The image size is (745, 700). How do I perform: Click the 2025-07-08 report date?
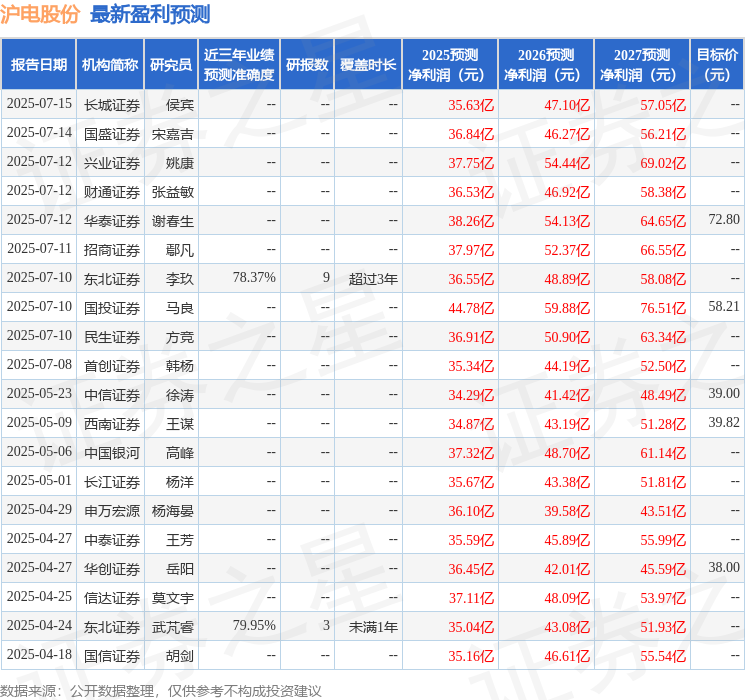[39, 364]
